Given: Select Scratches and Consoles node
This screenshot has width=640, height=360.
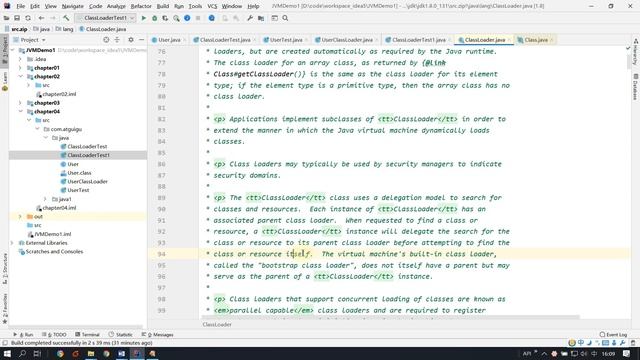Looking at the screenshot, I should pyautogui.click(x=54, y=252).
